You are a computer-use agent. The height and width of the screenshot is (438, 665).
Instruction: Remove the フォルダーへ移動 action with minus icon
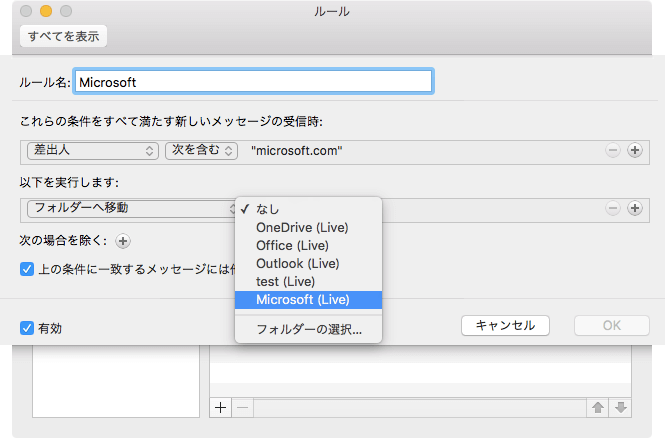pyautogui.click(x=613, y=208)
